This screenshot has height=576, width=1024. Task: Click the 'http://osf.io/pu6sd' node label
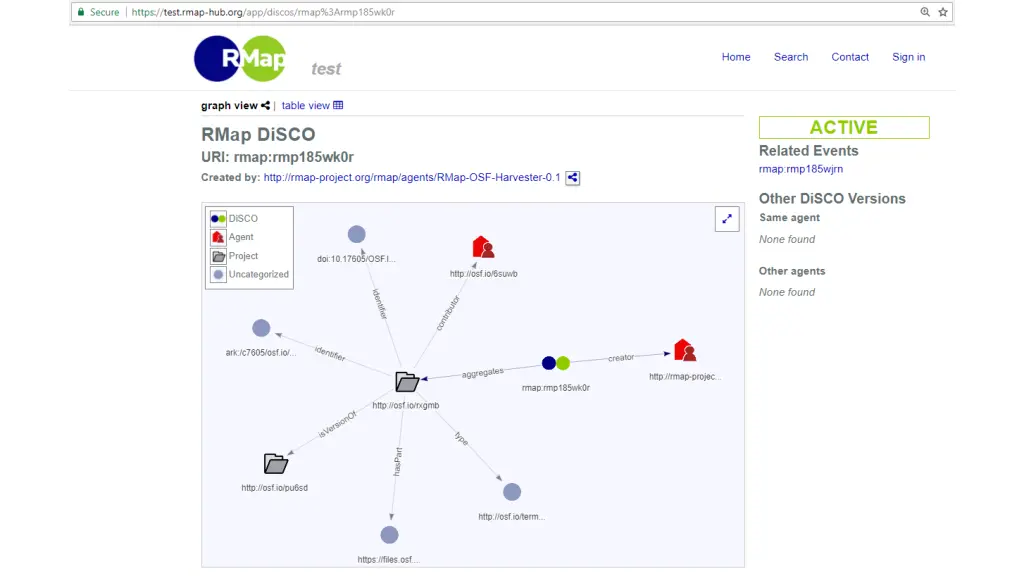click(x=274, y=488)
